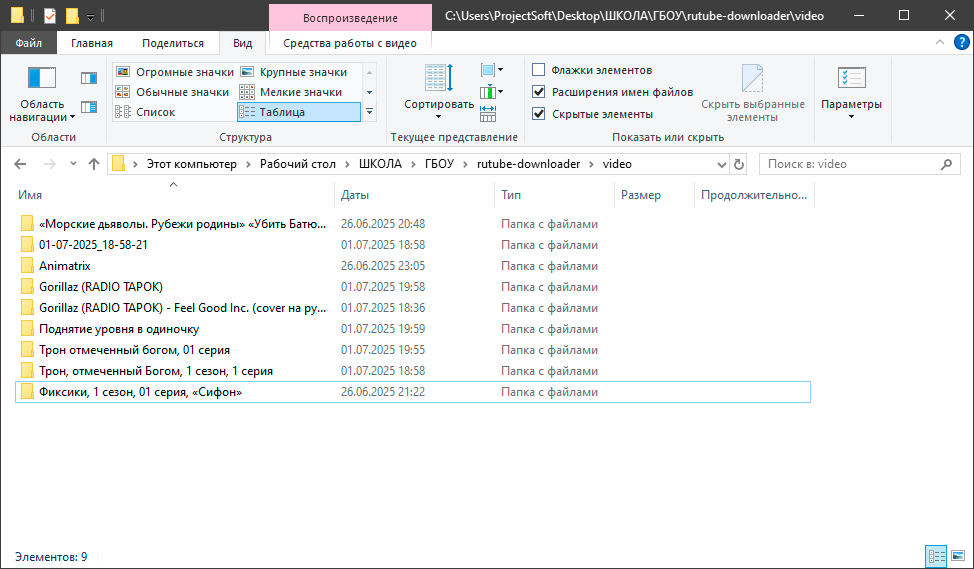Click the Сортировать icon
Image resolution: width=974 pixels, height=569 pixels.
click(x=438, y=80)
